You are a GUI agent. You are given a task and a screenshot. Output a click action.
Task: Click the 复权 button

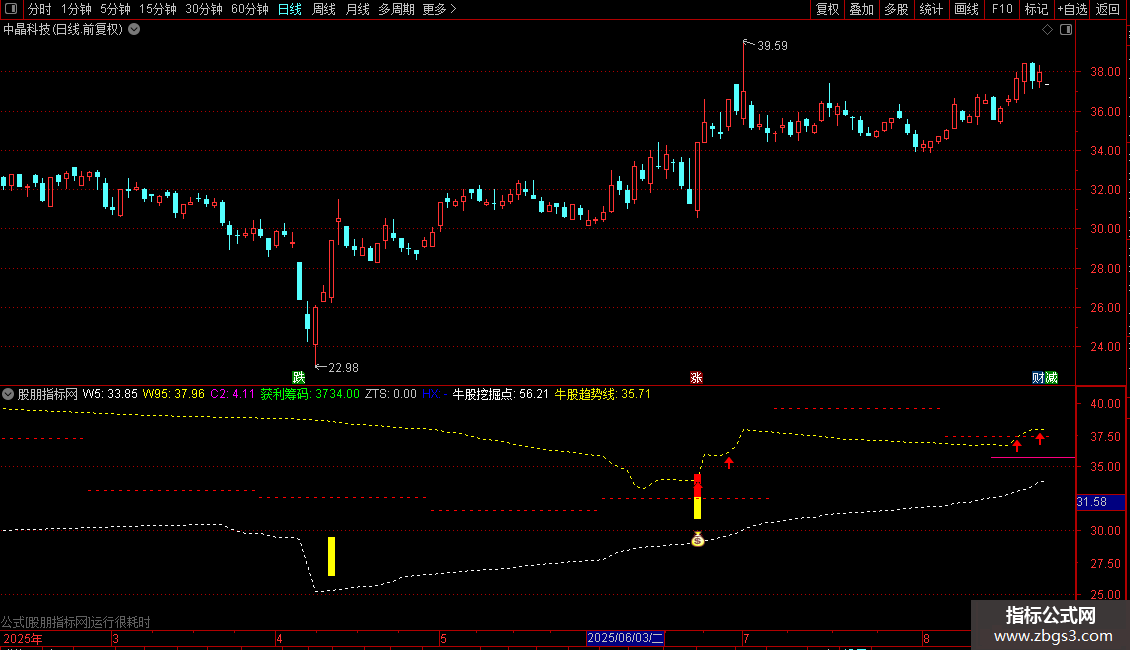coord(827,9)
